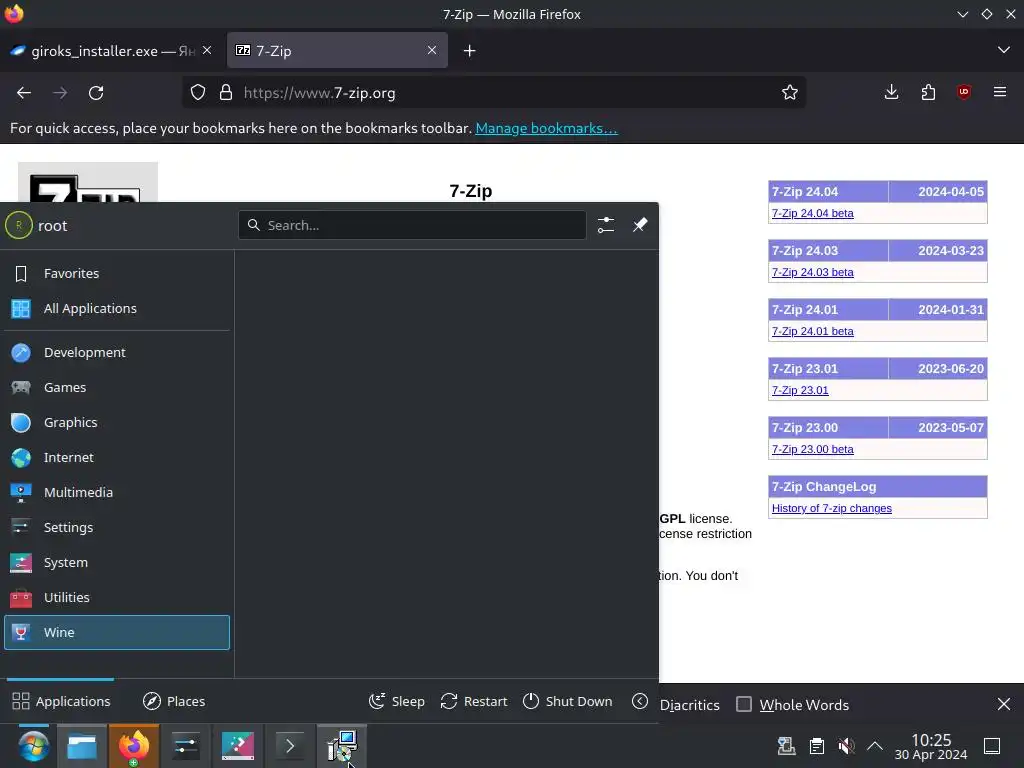Open System Settings from taskbar
The width and height of the screenshot is (1024, 768).
(x=185, y=746)
